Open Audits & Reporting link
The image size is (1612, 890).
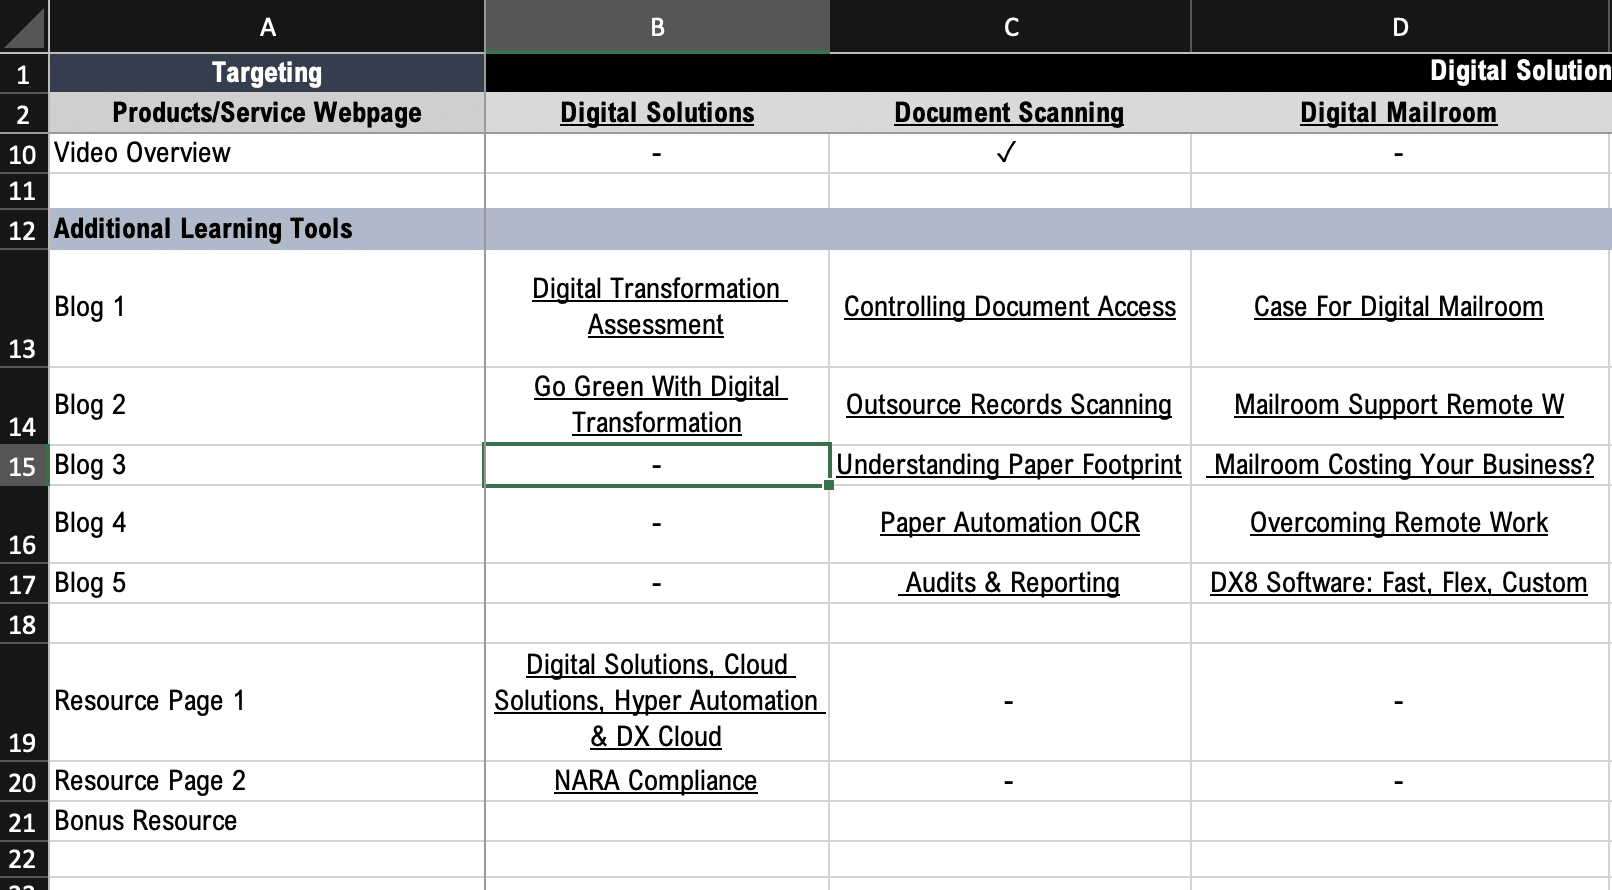(x=1009, y=583)
